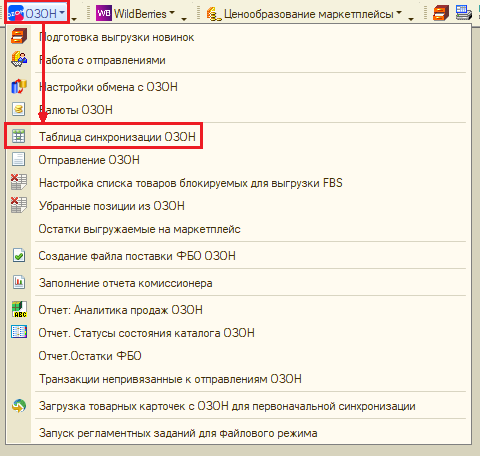Open the ОЗОН toolbar menu

click(37, 13)
